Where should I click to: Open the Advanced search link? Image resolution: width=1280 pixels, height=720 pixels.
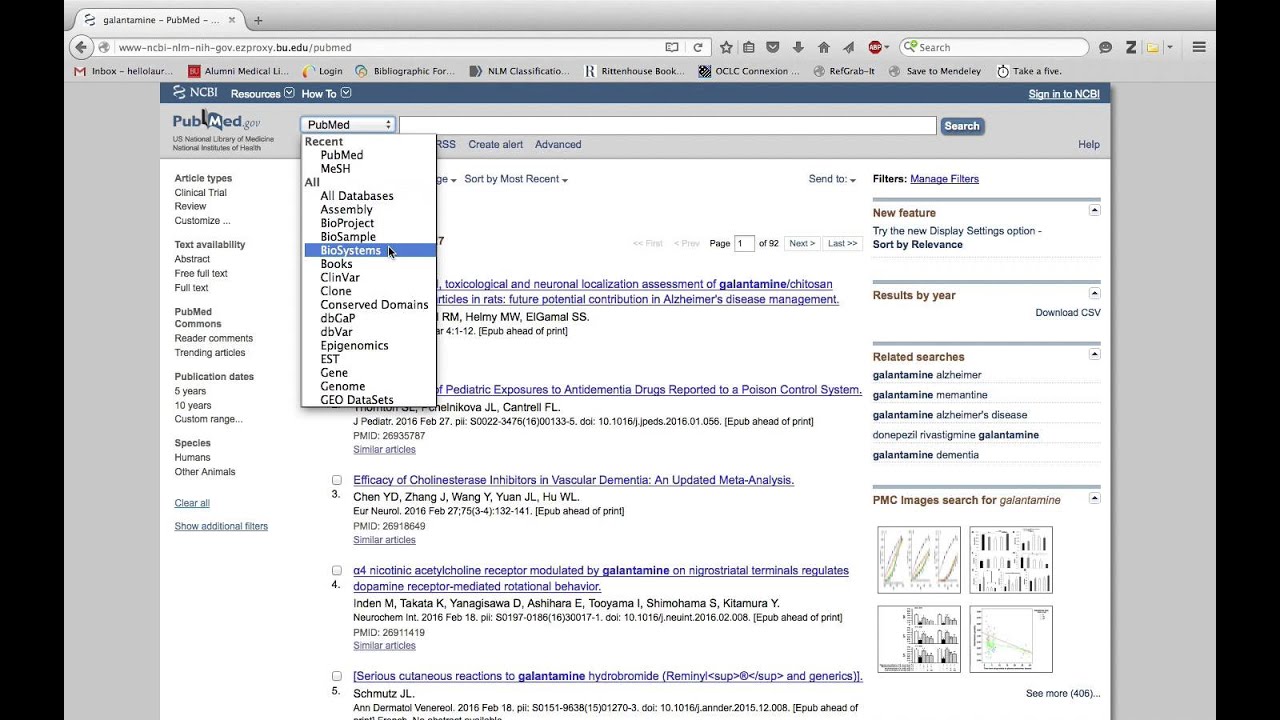(558, 144)
